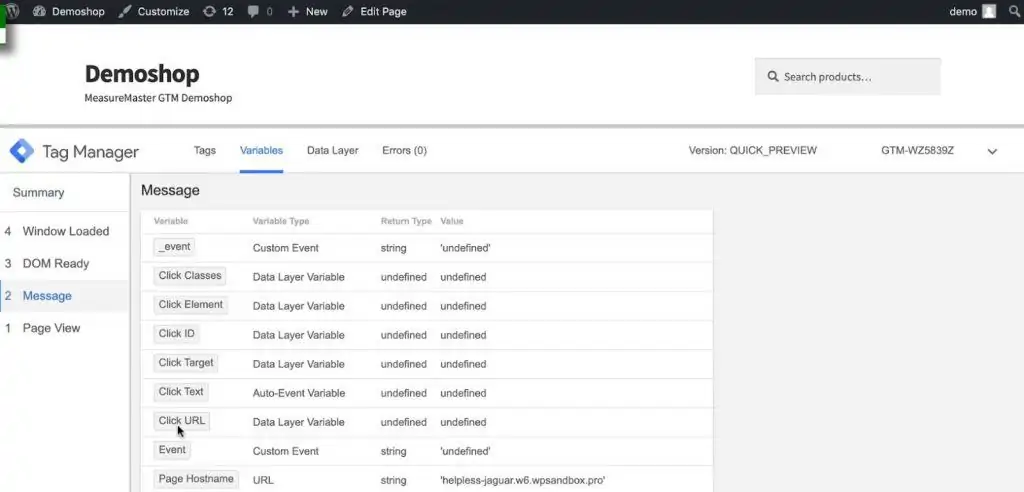1024x492 pixels.
Task: Open the Demoshop dashboard icon in admin bar
Action: pyautogui.click(x=39, y=11)
